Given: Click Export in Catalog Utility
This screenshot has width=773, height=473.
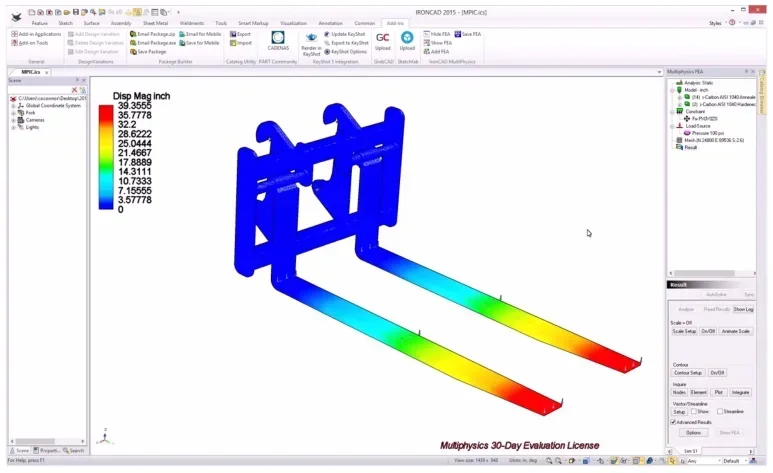Looking at the screenshot, I should 241,34.
